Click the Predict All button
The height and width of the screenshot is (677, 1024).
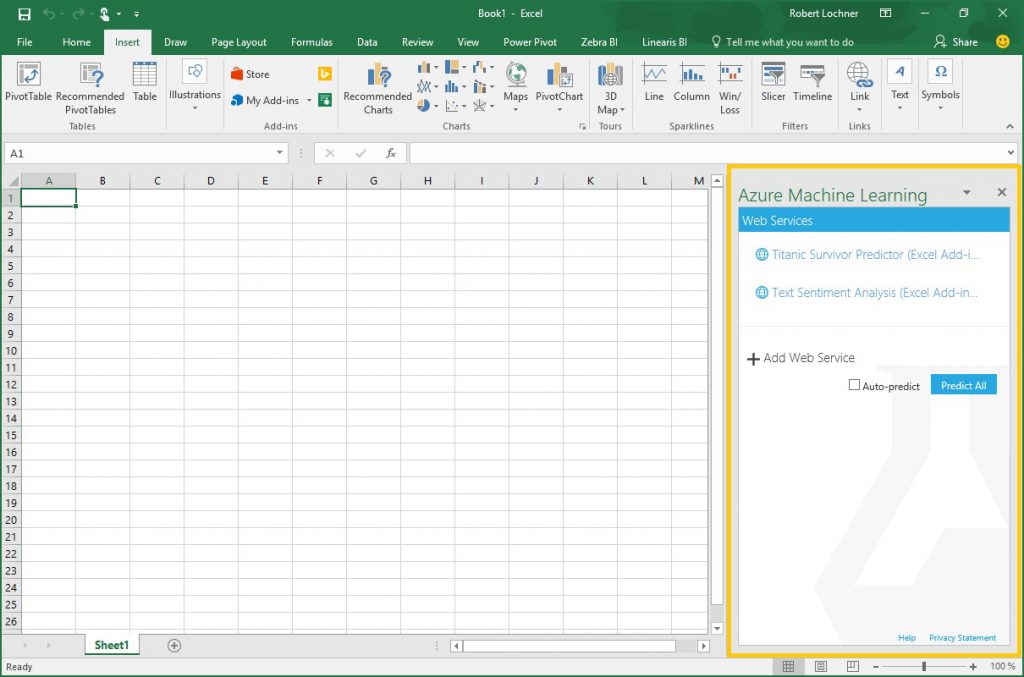963,385
